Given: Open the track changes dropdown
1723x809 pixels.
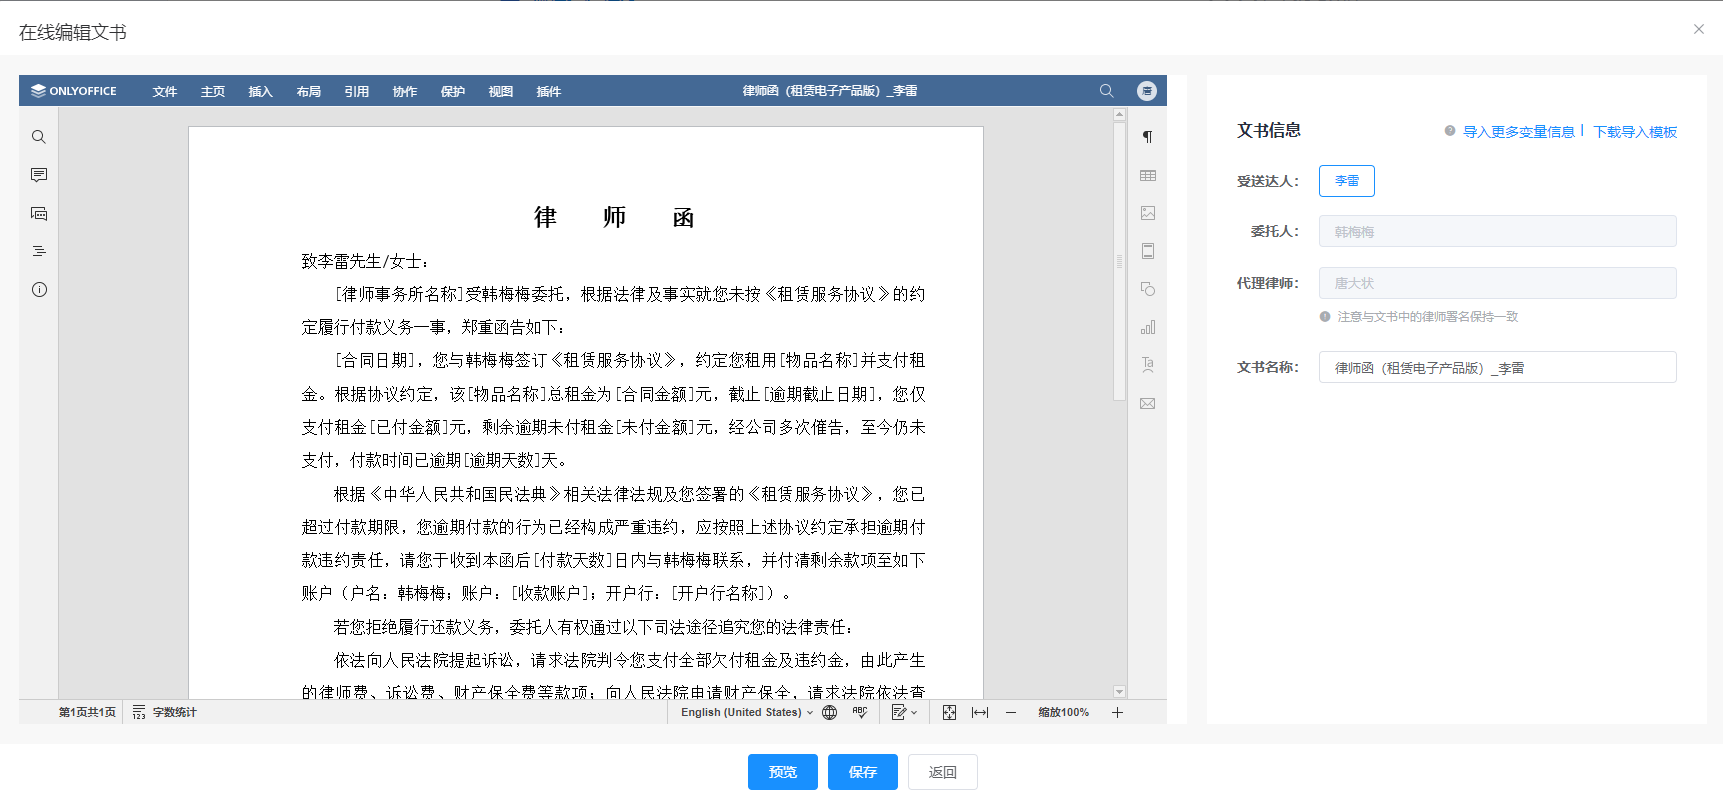Looking at the screenshot, I should point(904,712).
